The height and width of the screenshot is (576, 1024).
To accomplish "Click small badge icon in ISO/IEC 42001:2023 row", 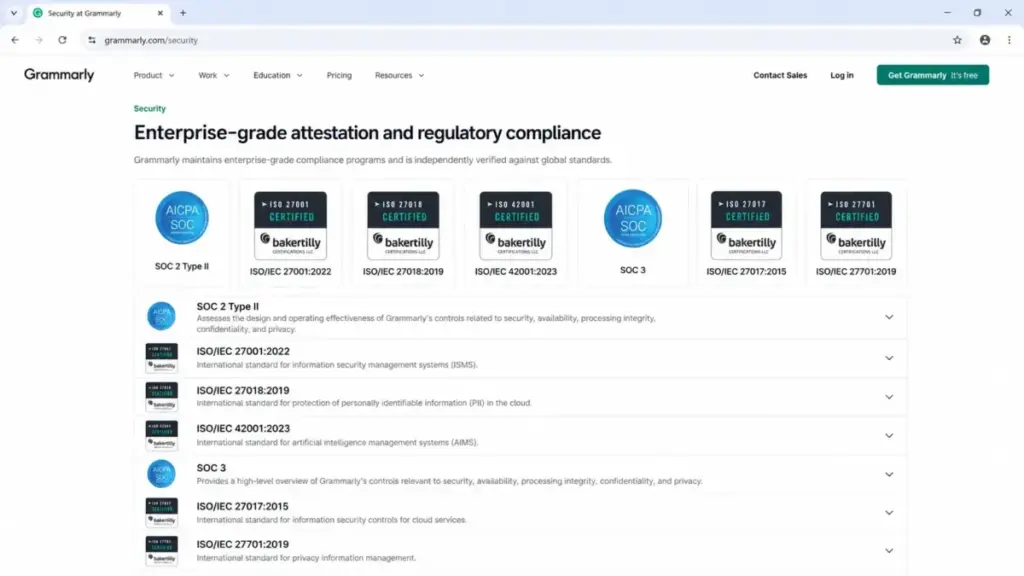I will click(x=161, y=436).
